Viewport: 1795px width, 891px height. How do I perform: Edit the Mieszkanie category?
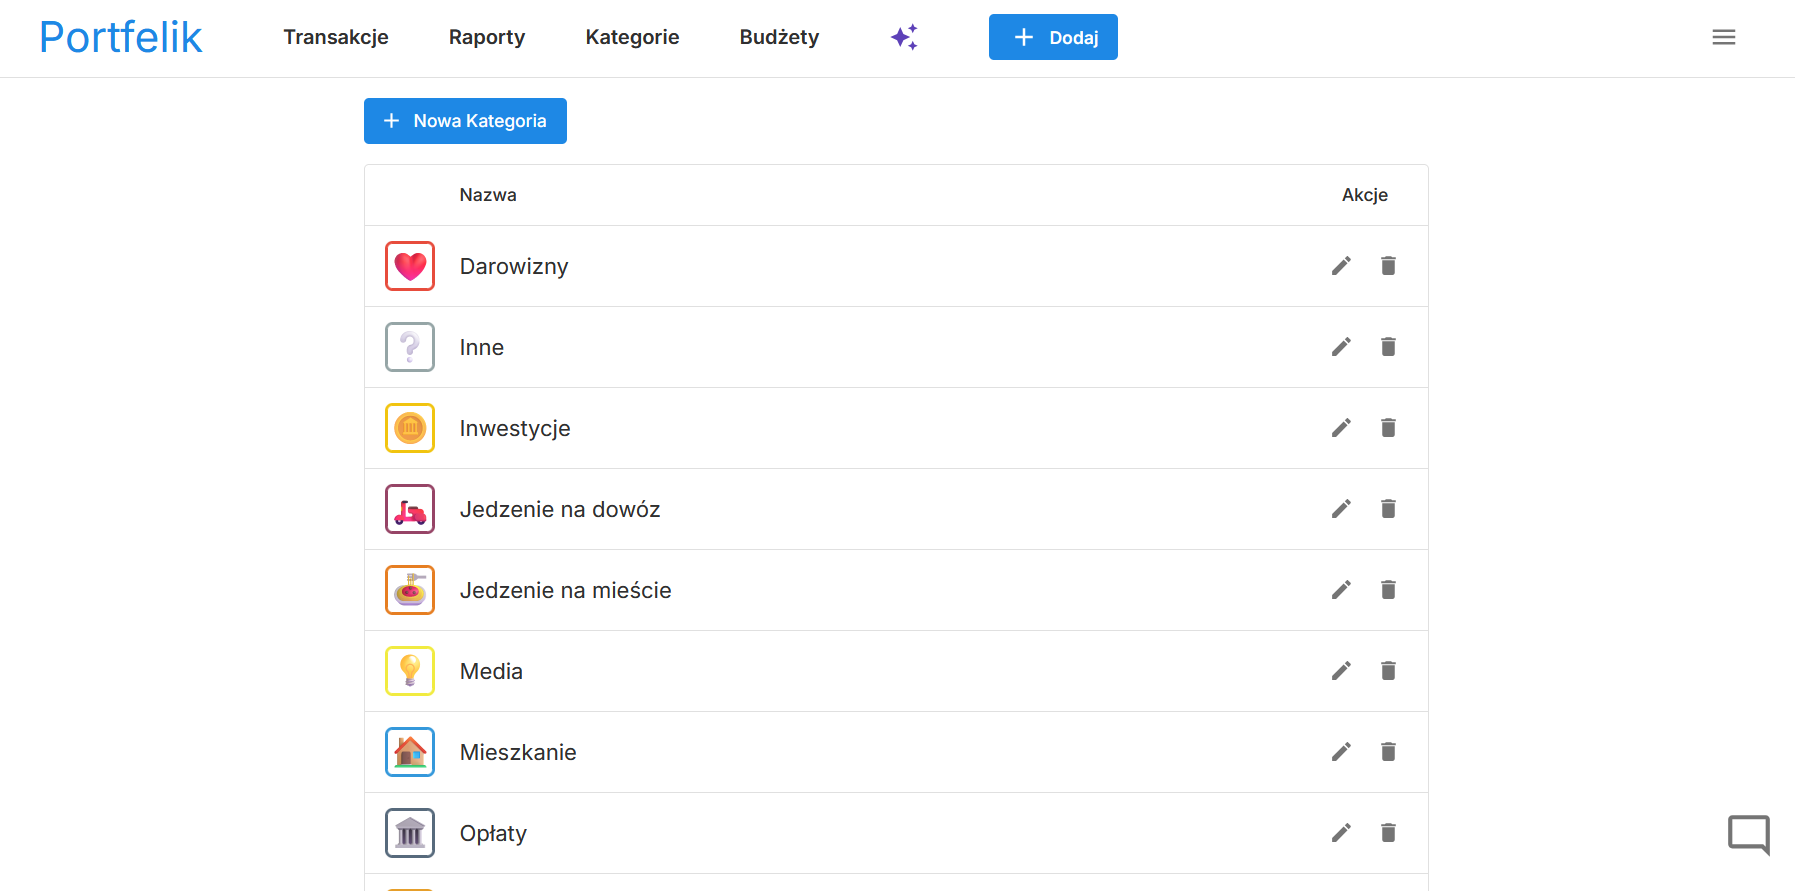(x=1341, y=752)
